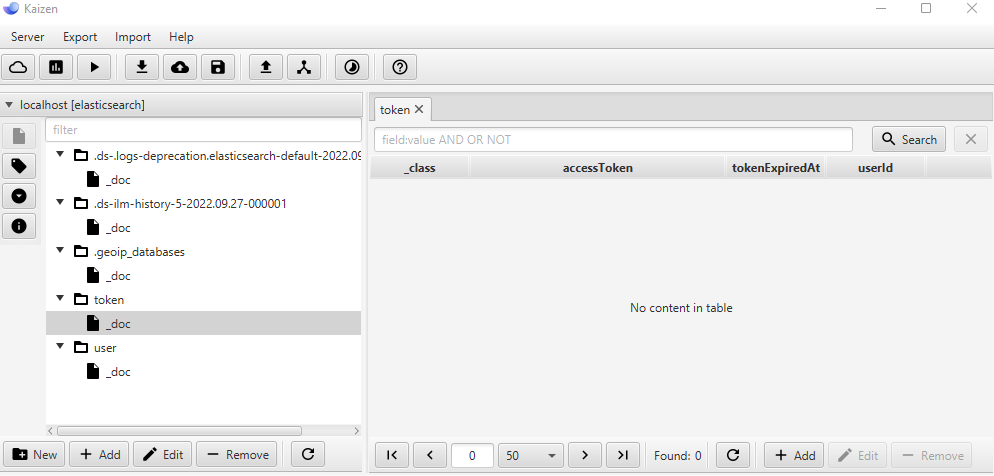This screenshot has width=994, height=476.
Task: Open the bar chart statistics toolbar icon
Action: (x=56, y=67)
